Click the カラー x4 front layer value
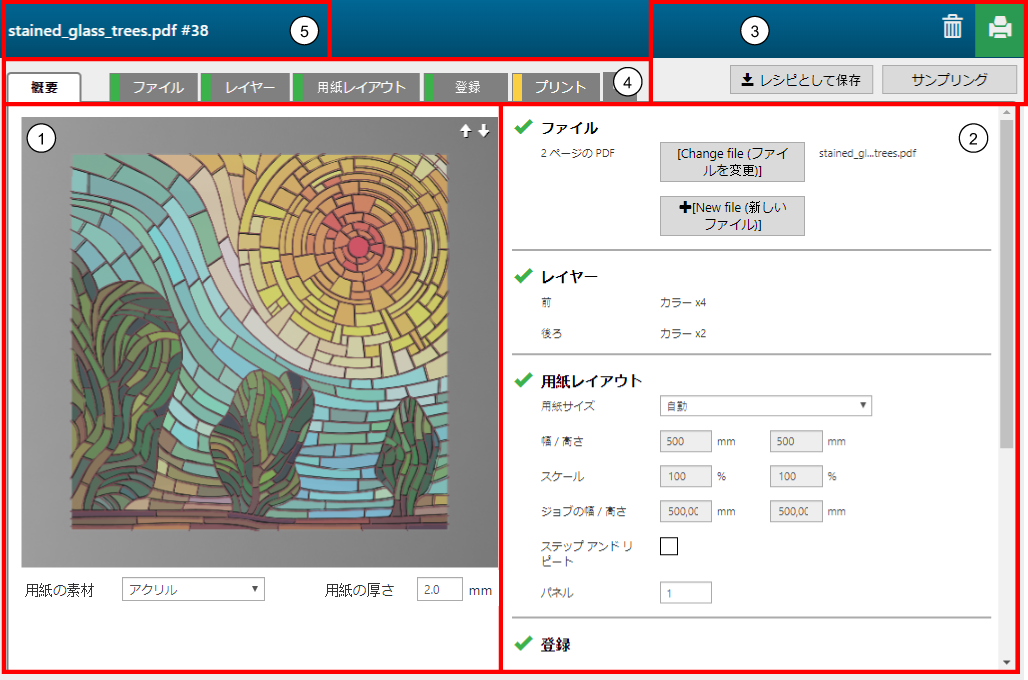 coord(682,302)
